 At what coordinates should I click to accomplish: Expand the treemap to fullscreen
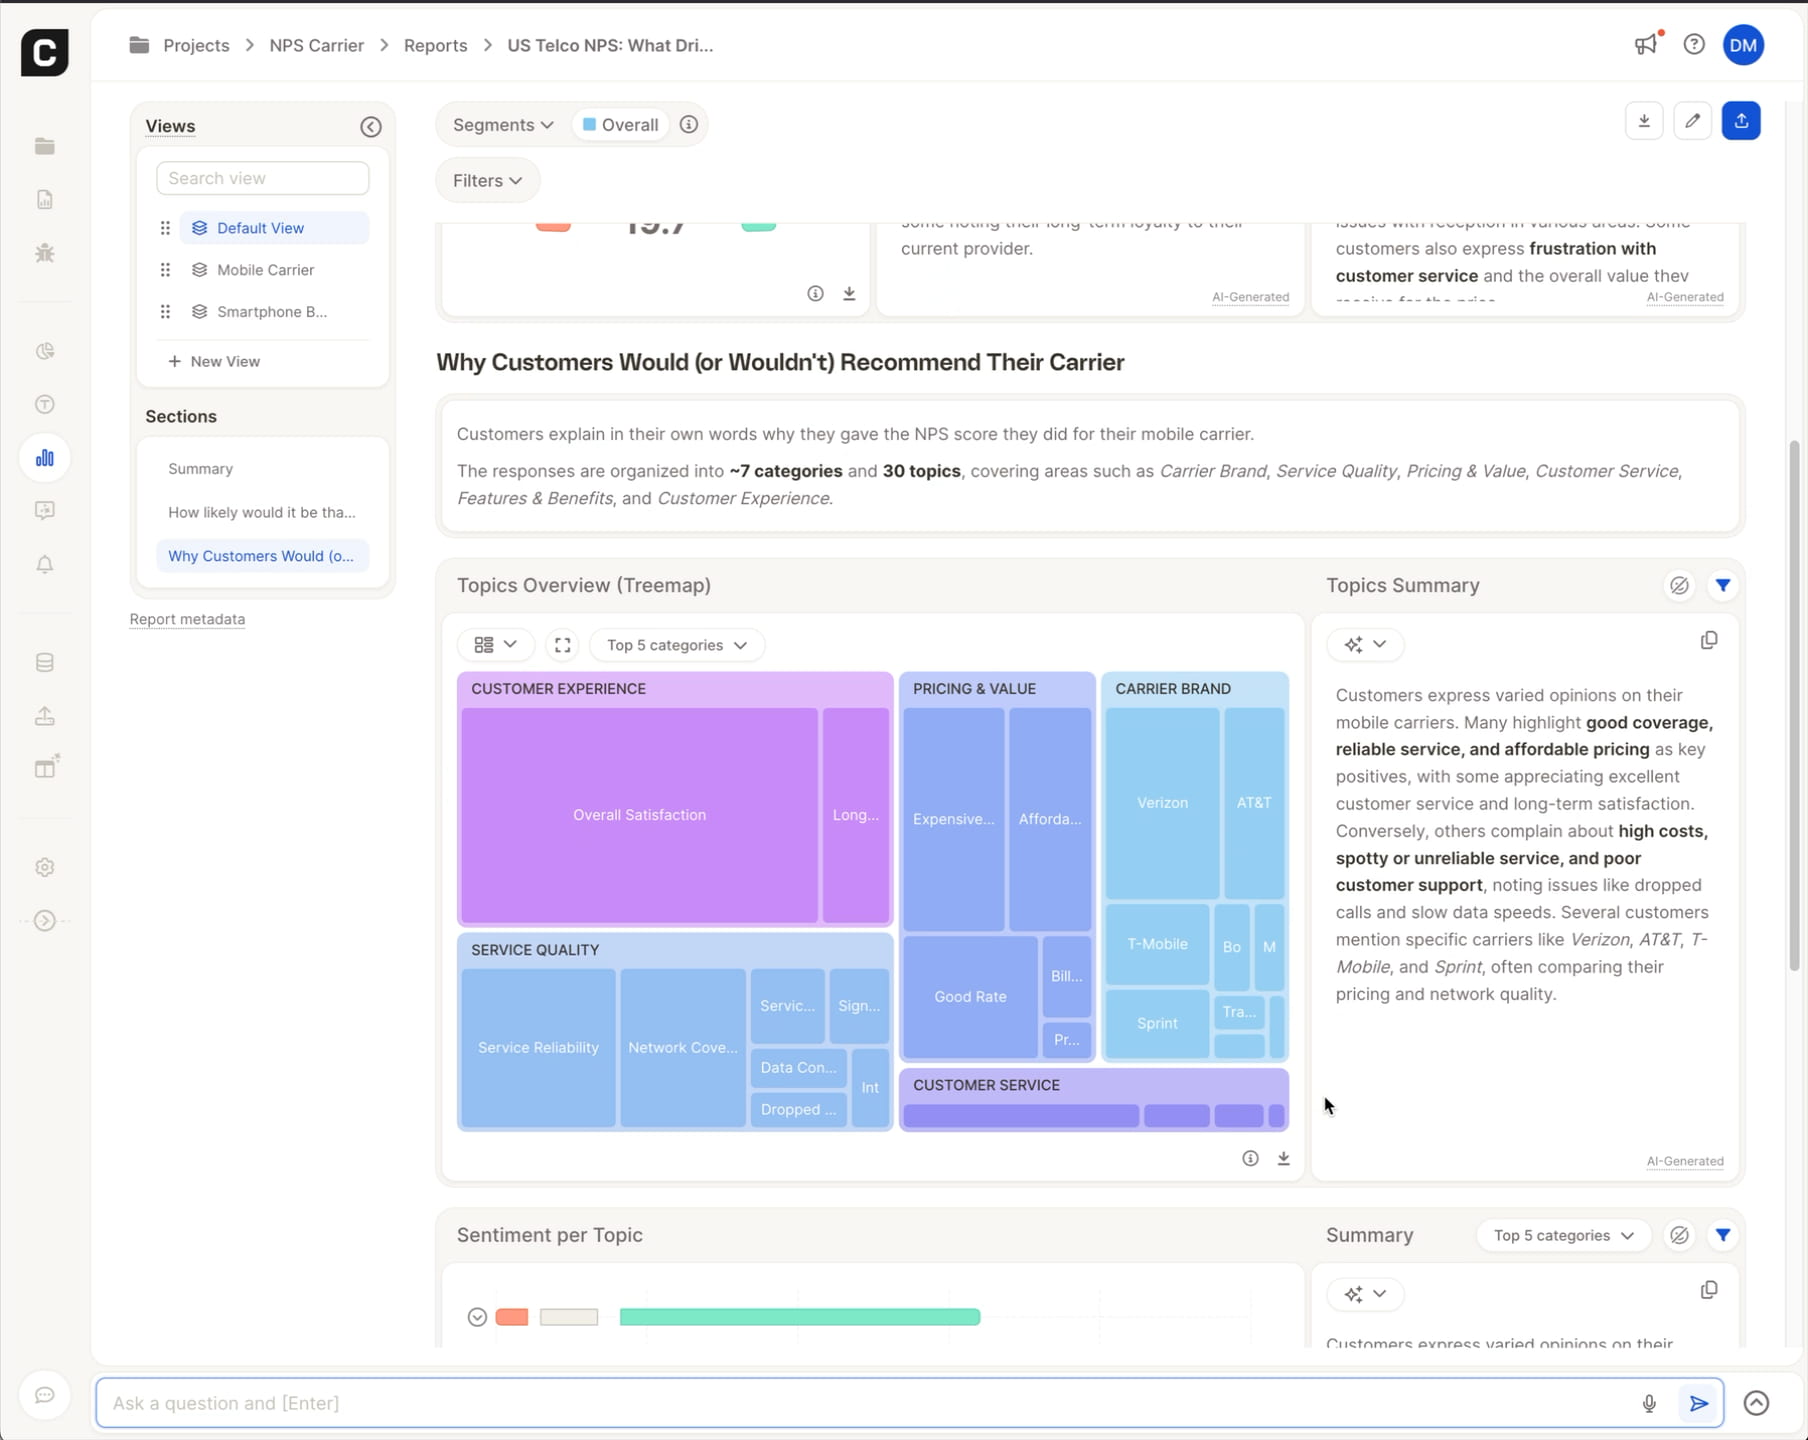pos(563,645)
